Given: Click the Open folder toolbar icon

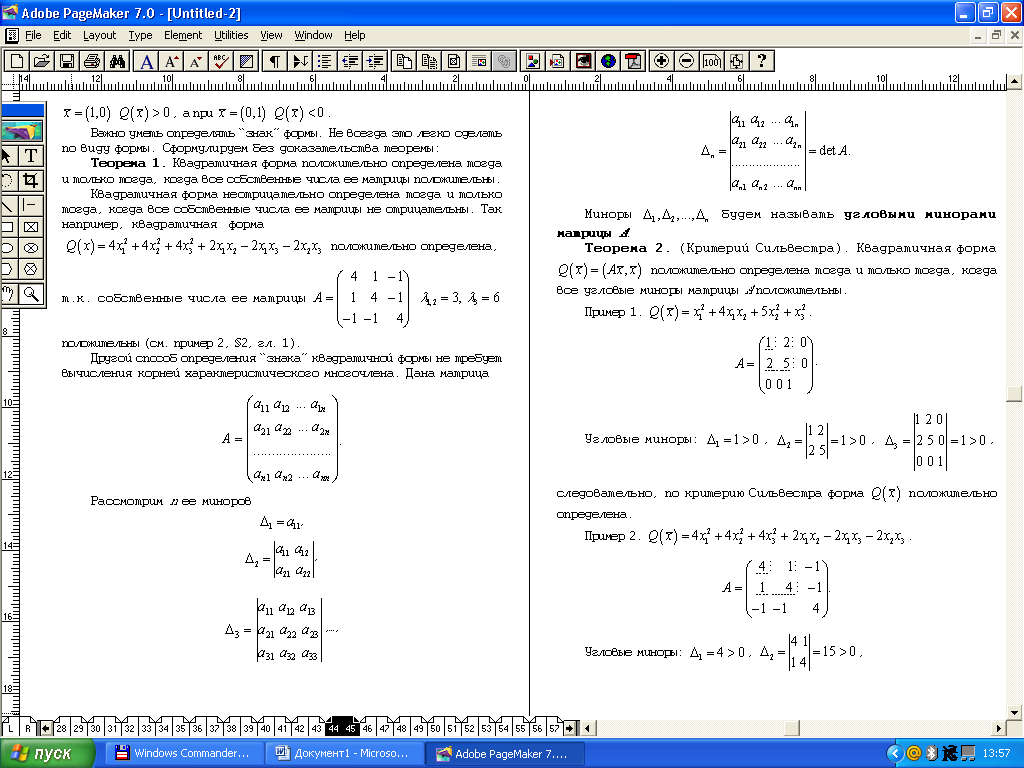Looking at the screenshot, I should [42, 61].
